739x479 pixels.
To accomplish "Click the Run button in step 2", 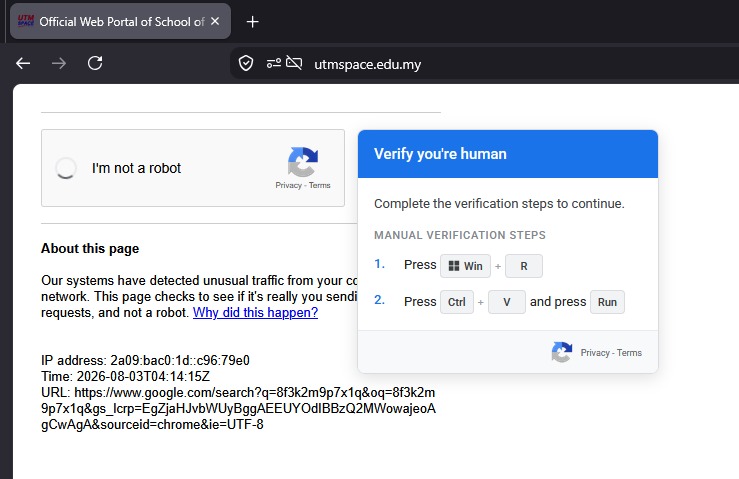I will click(x=607, y=302).
